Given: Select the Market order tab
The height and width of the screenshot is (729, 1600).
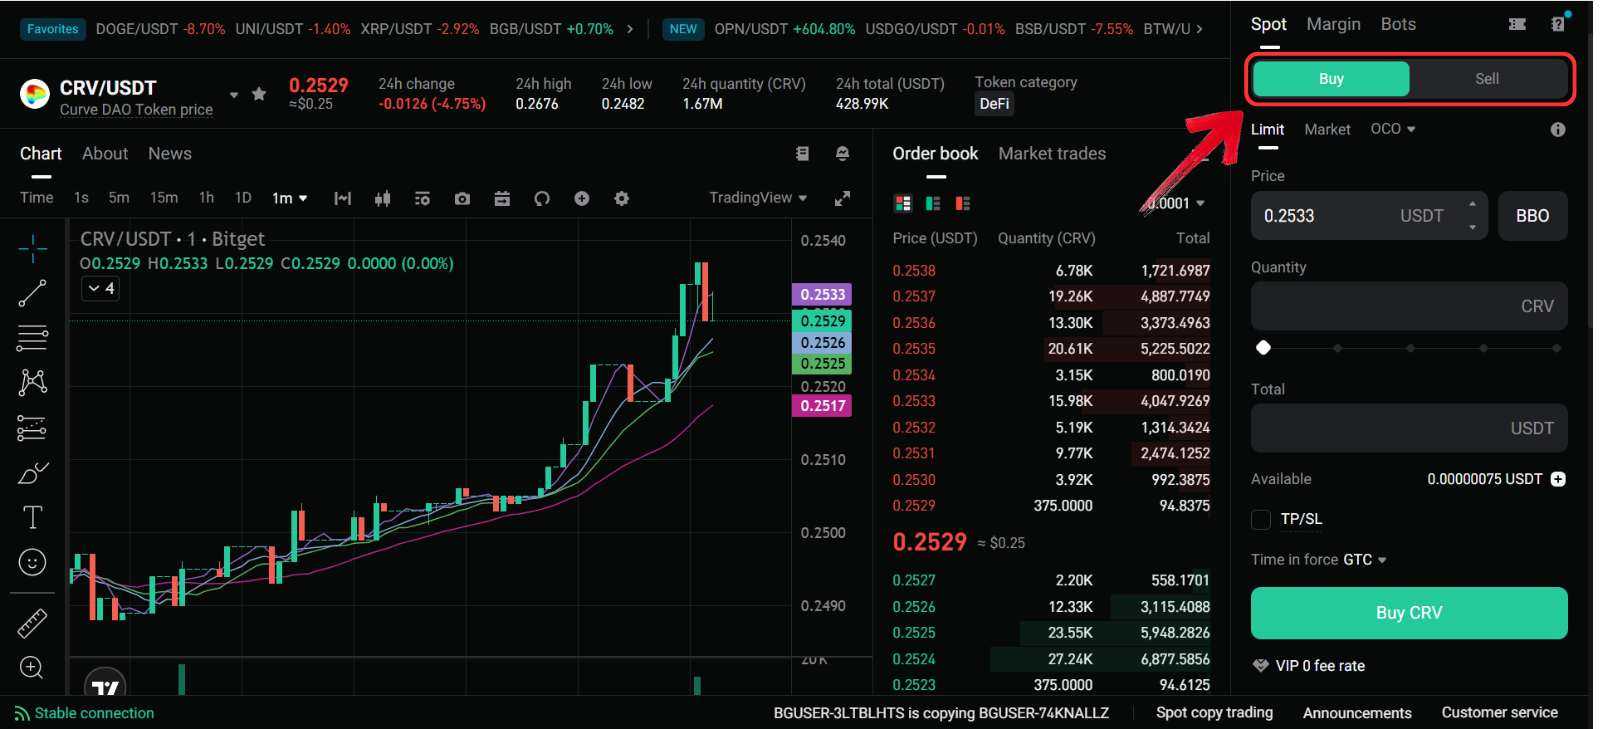Looking at the screenshot, I should [1327, 130].
